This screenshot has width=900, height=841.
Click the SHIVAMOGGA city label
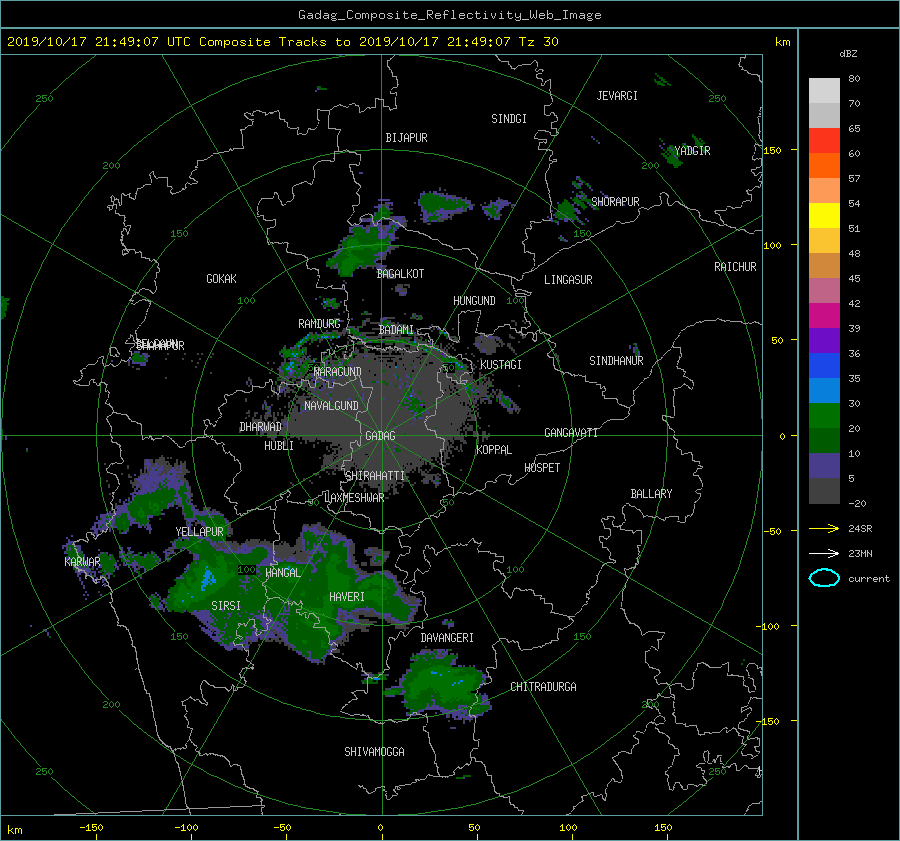pyautogui.click(x=374, y=751)
